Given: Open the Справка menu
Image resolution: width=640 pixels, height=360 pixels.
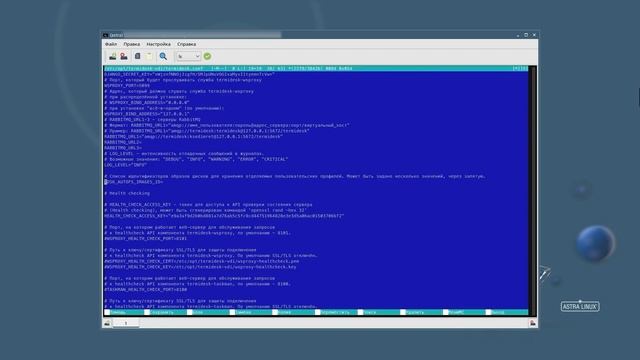Looking at the screenshot, I should pyautogui.click(x=187, y=44).
